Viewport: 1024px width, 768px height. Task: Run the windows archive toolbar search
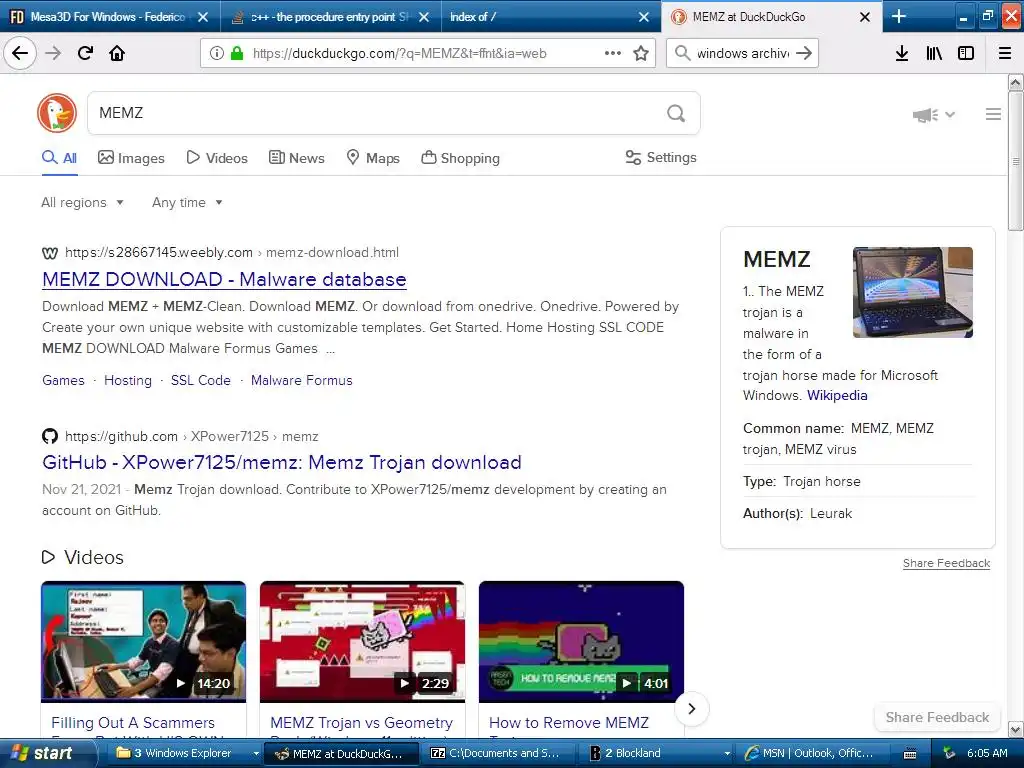(804, 53)
